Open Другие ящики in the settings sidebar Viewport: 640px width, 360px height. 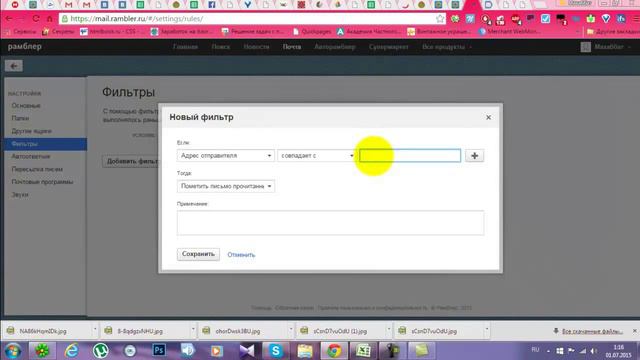tap(31, 131)
